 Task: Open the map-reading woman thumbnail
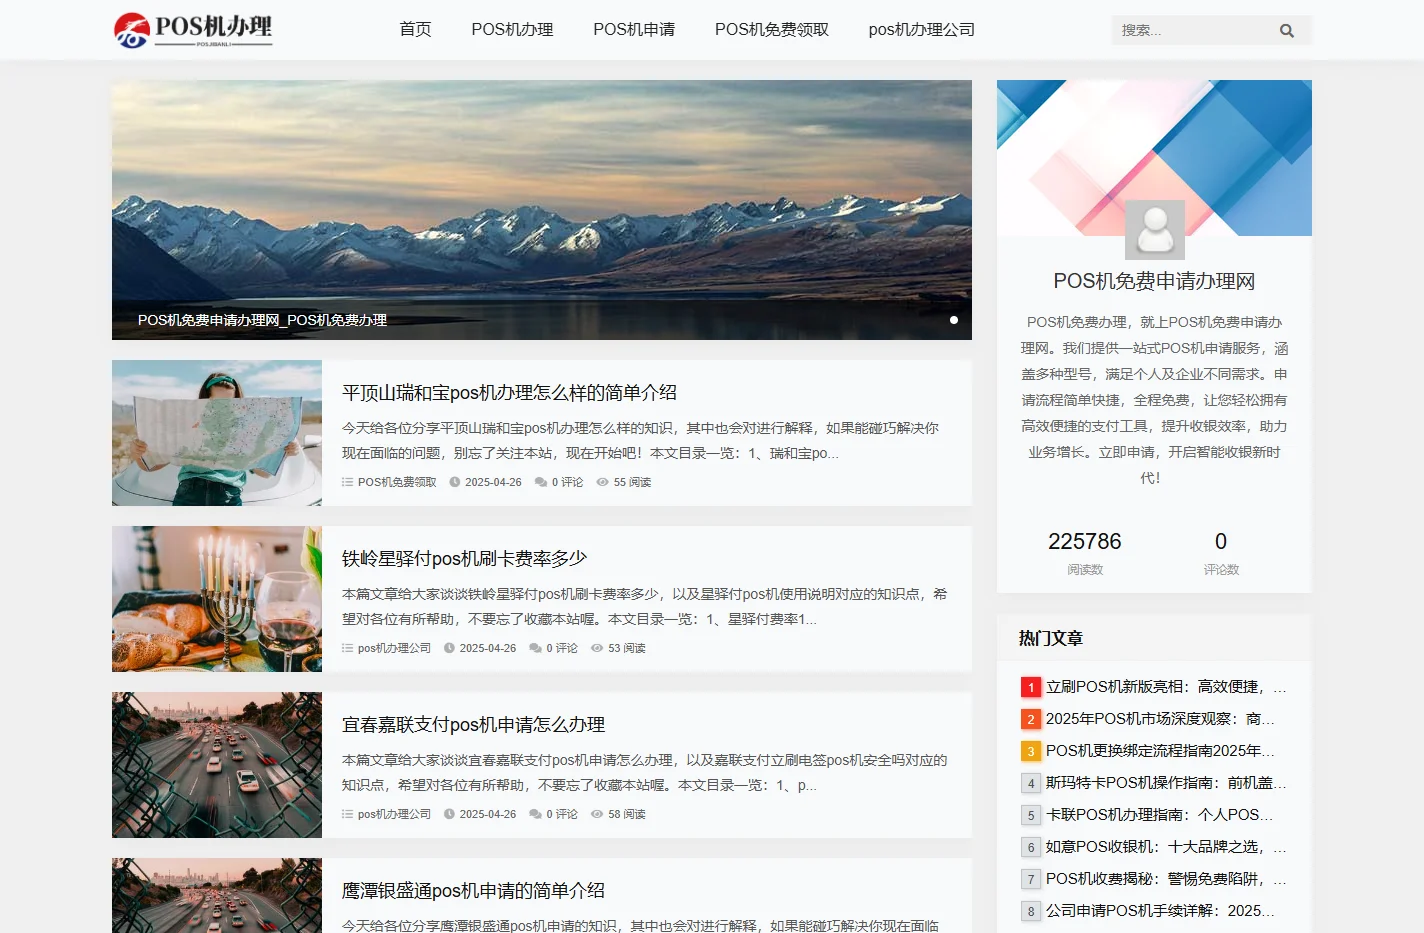click(x=217, y=433)
